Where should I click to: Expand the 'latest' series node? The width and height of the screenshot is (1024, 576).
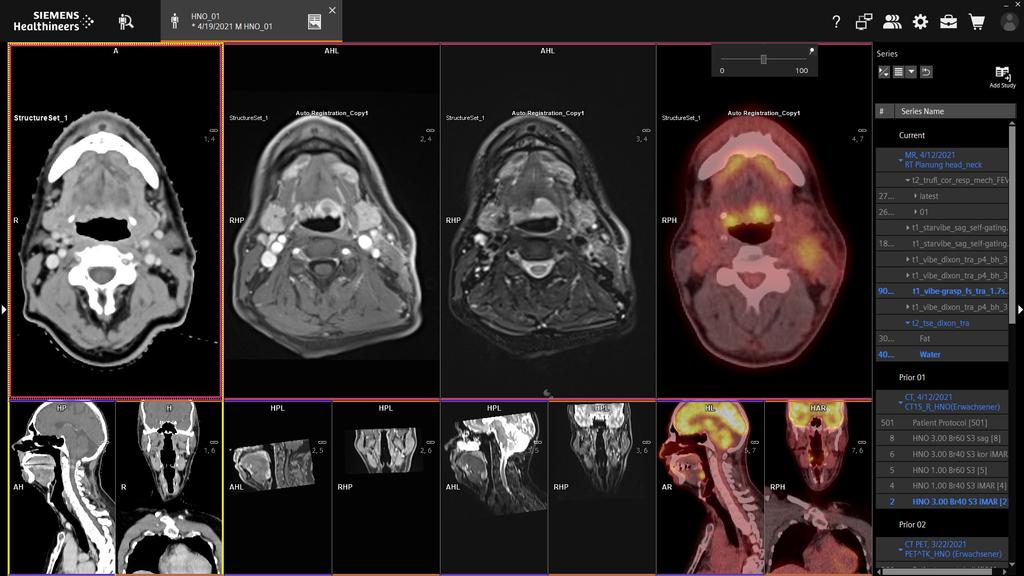click(x=915, y=196)
